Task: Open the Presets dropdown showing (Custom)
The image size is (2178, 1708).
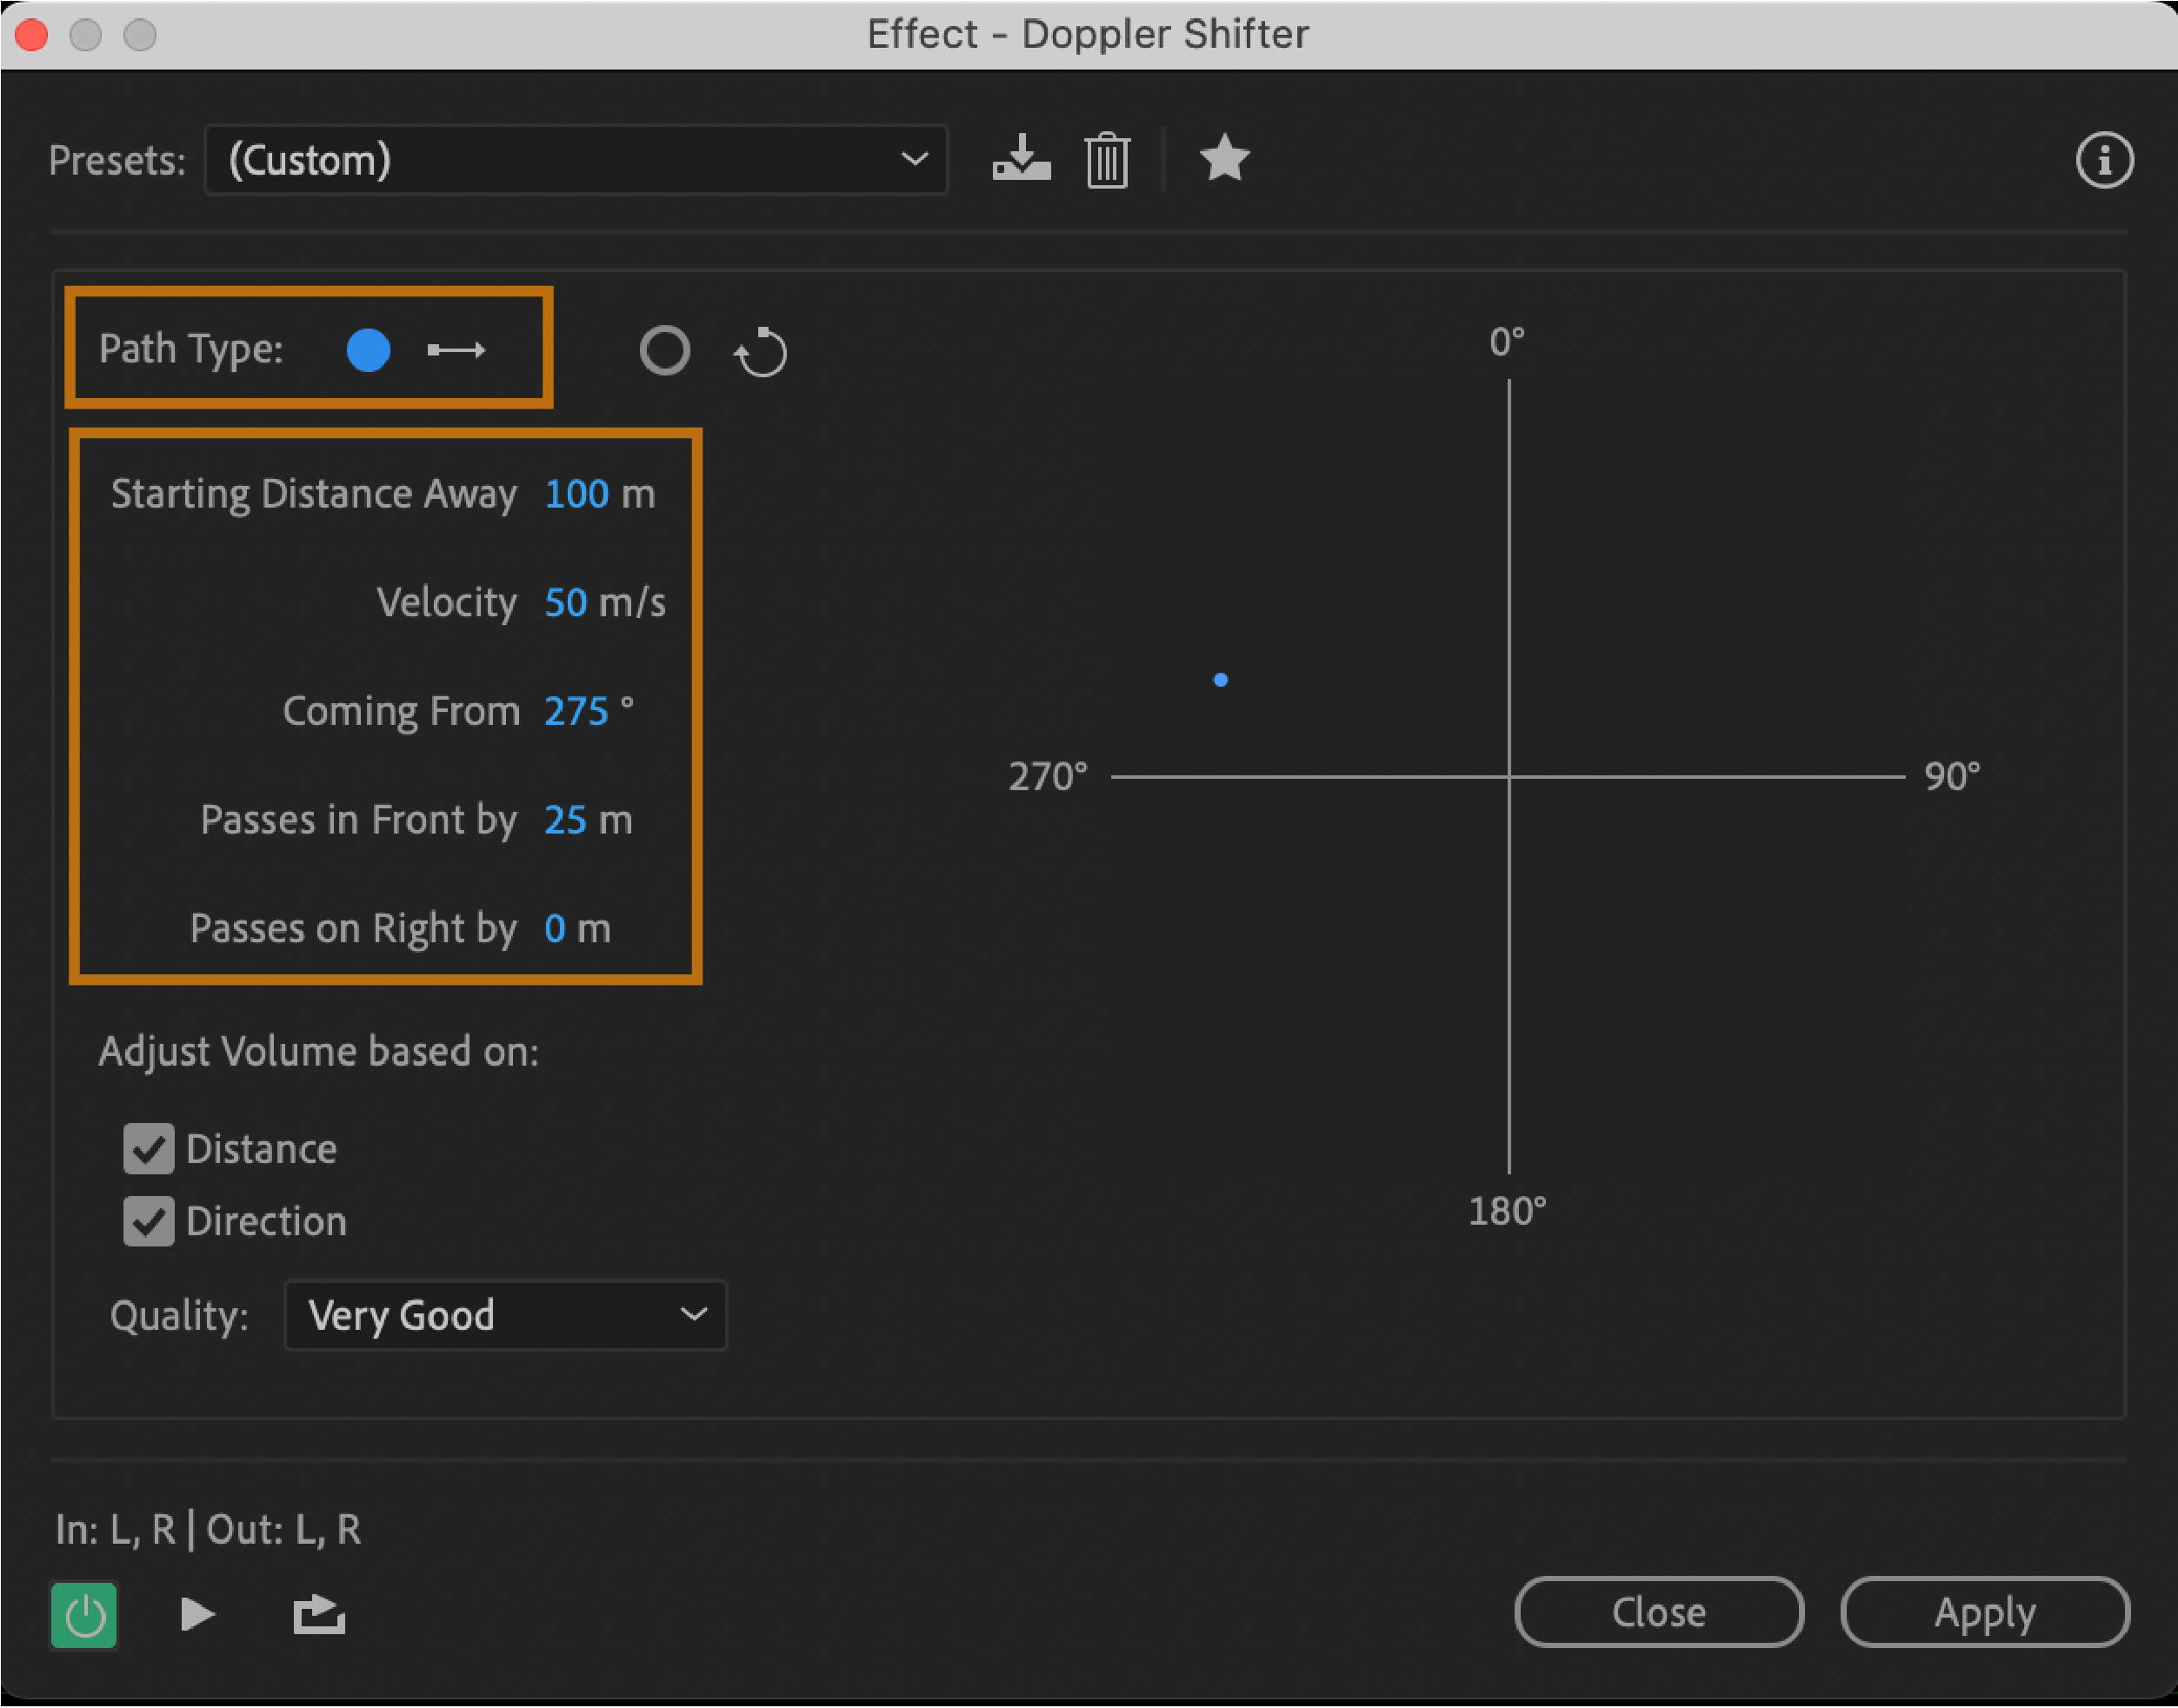Action: coord(576,160)
